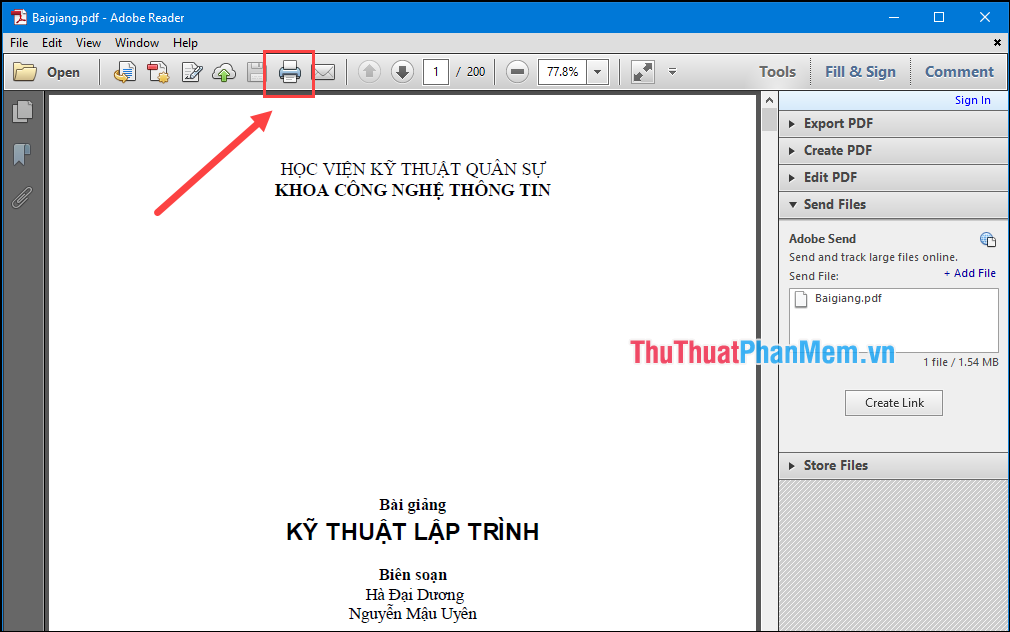Open the Attachments paperclip panel icon

(x=22, y=198)
